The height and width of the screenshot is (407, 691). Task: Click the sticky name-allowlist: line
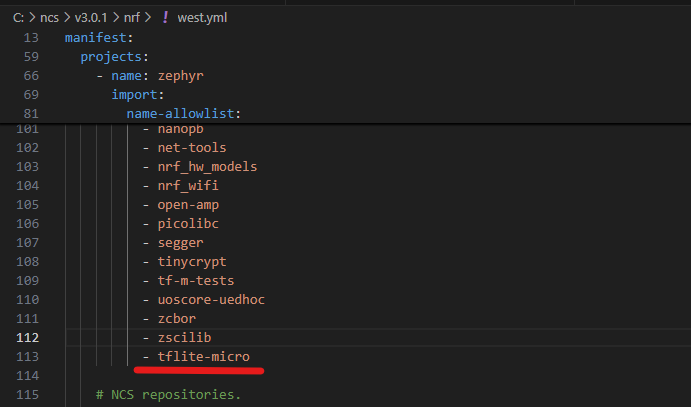coord(183,114)
